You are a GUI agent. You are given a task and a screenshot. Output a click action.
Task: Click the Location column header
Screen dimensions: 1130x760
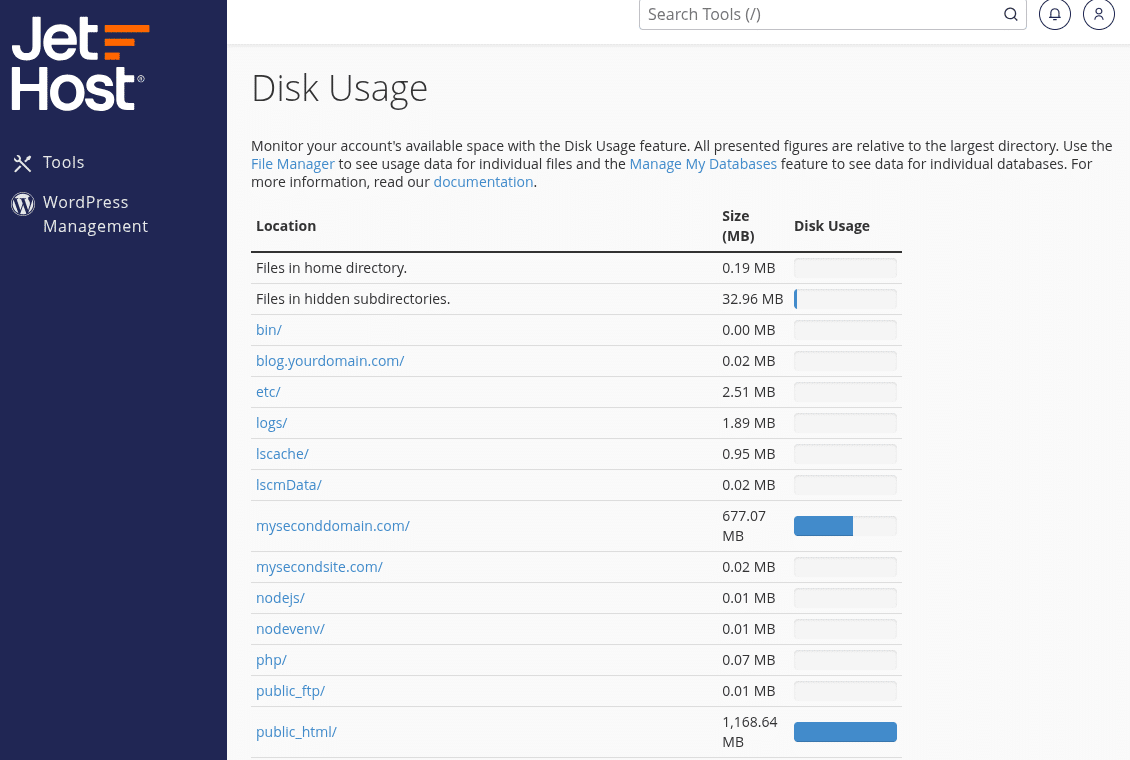click(286, 226)
